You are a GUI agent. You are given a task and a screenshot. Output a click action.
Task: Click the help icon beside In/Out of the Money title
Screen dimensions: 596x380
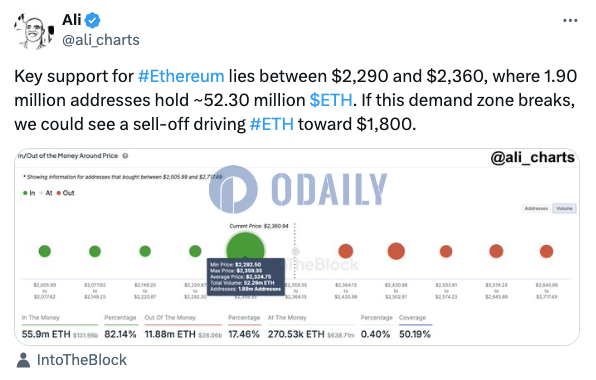(x=125, y=156)
